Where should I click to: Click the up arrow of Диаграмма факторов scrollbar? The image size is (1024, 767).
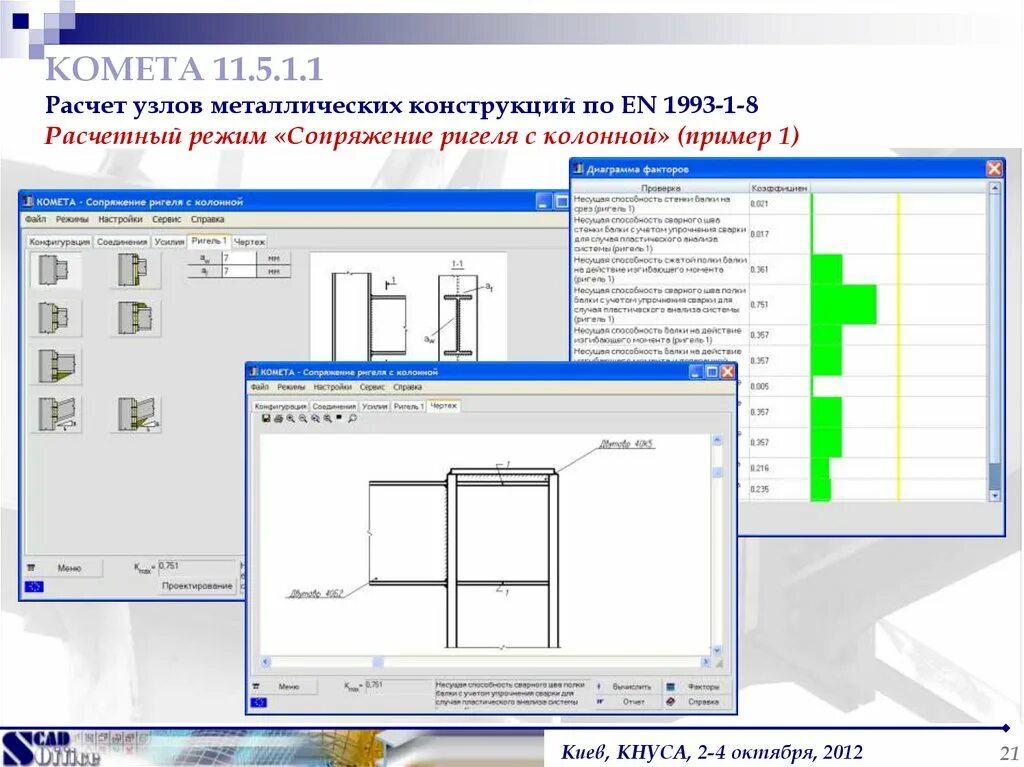click(995, 188)
